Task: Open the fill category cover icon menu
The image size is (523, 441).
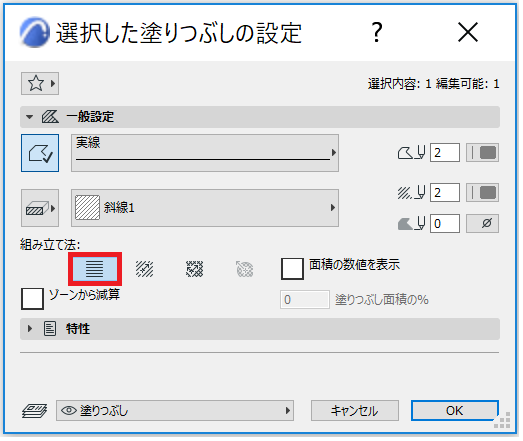Action: click(x=40, y=208)
